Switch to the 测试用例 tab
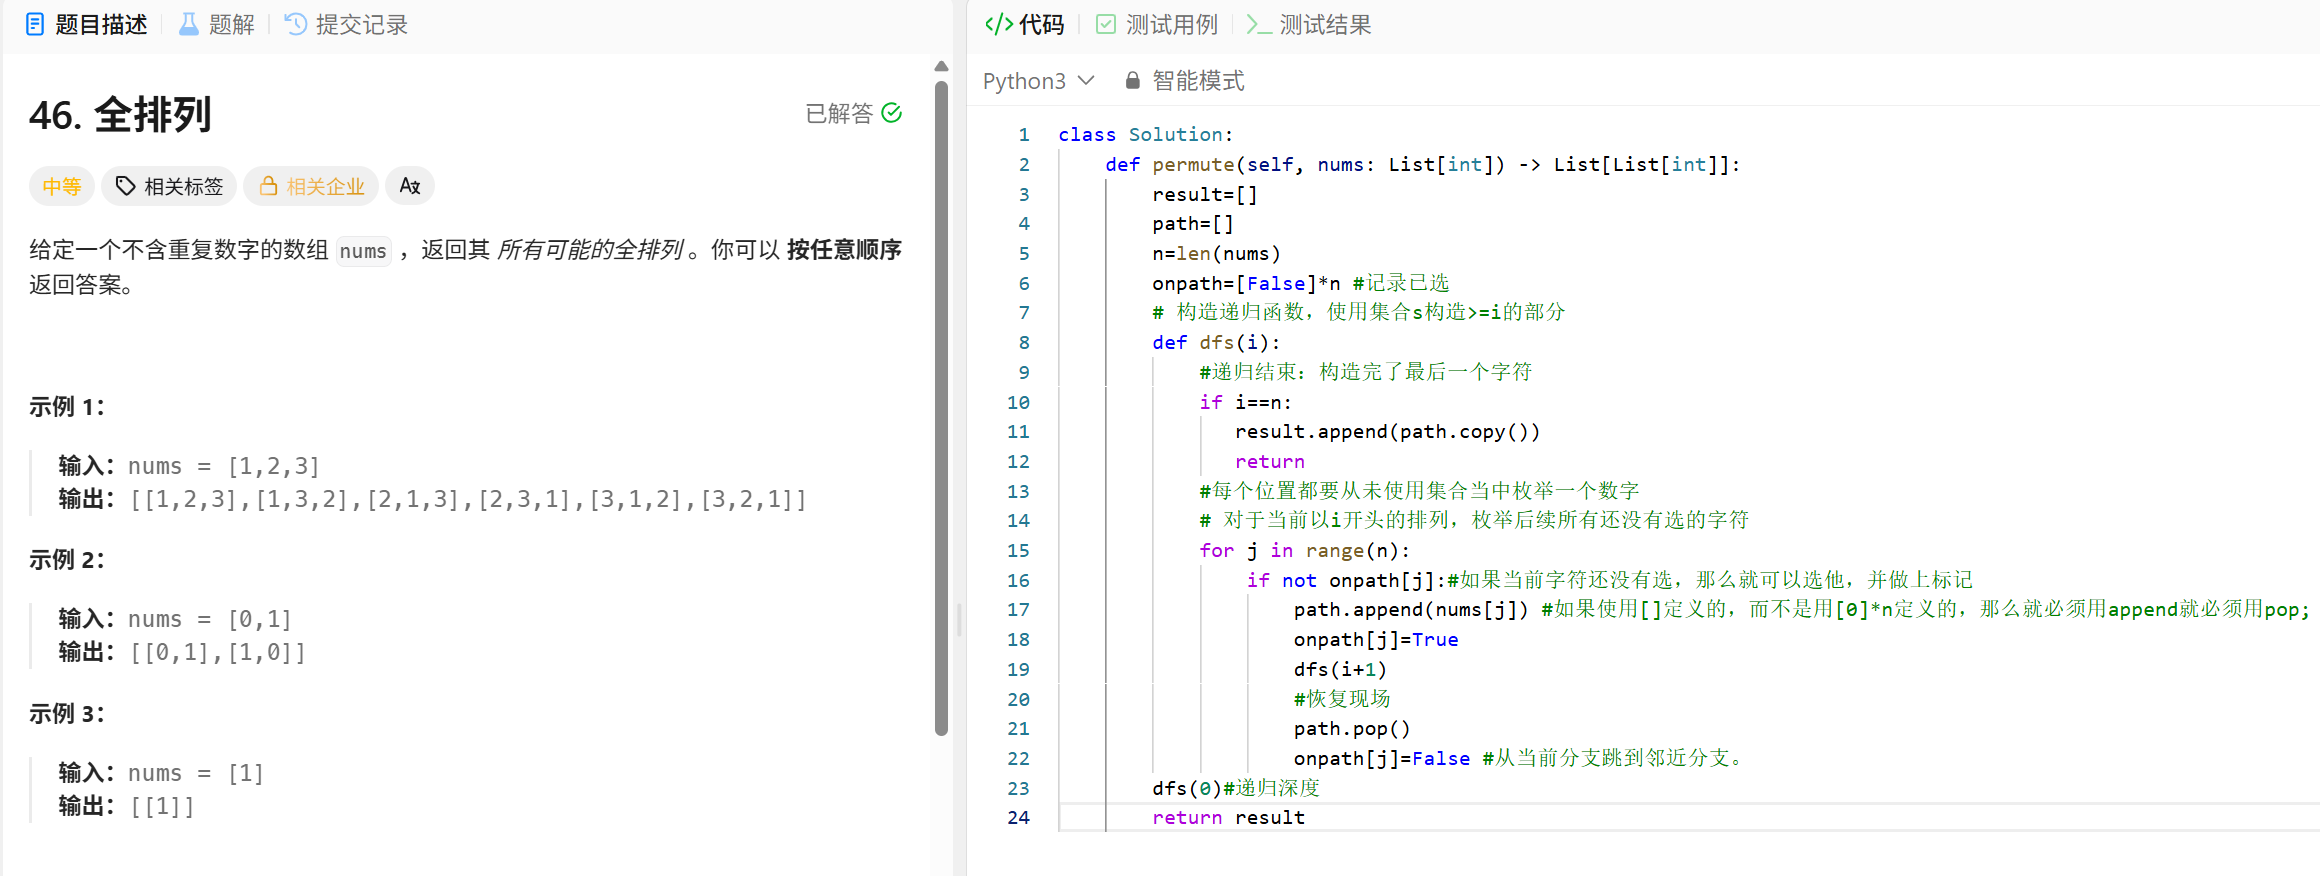 (1156, 24)
